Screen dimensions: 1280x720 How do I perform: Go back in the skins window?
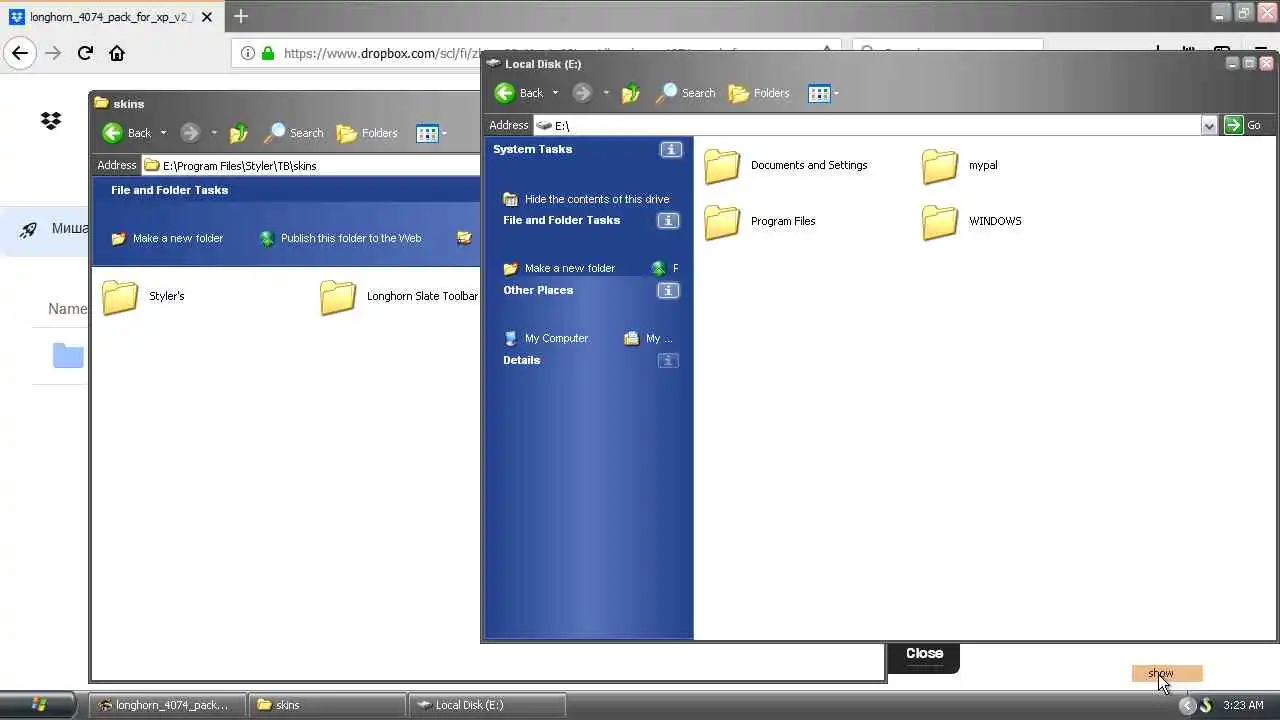tap(126, 133)
